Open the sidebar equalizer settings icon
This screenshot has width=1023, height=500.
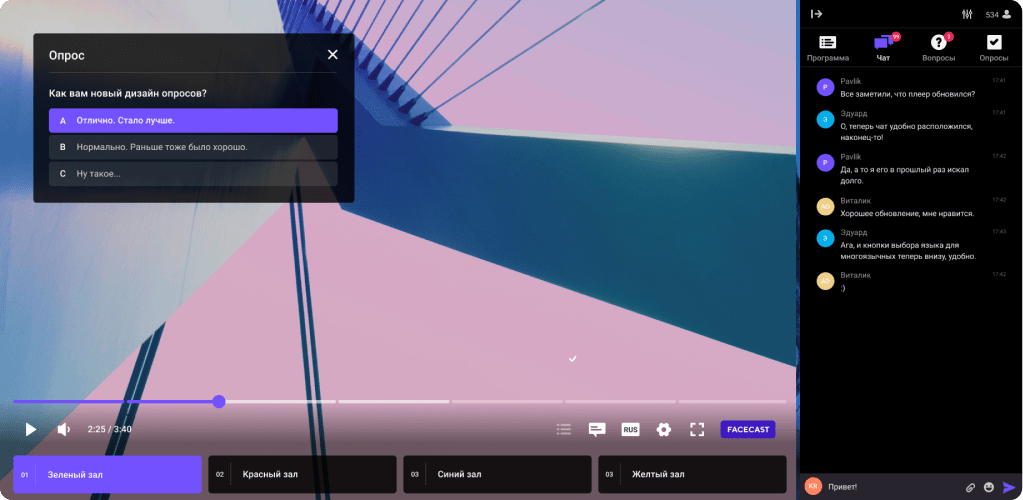pos(967,15)
